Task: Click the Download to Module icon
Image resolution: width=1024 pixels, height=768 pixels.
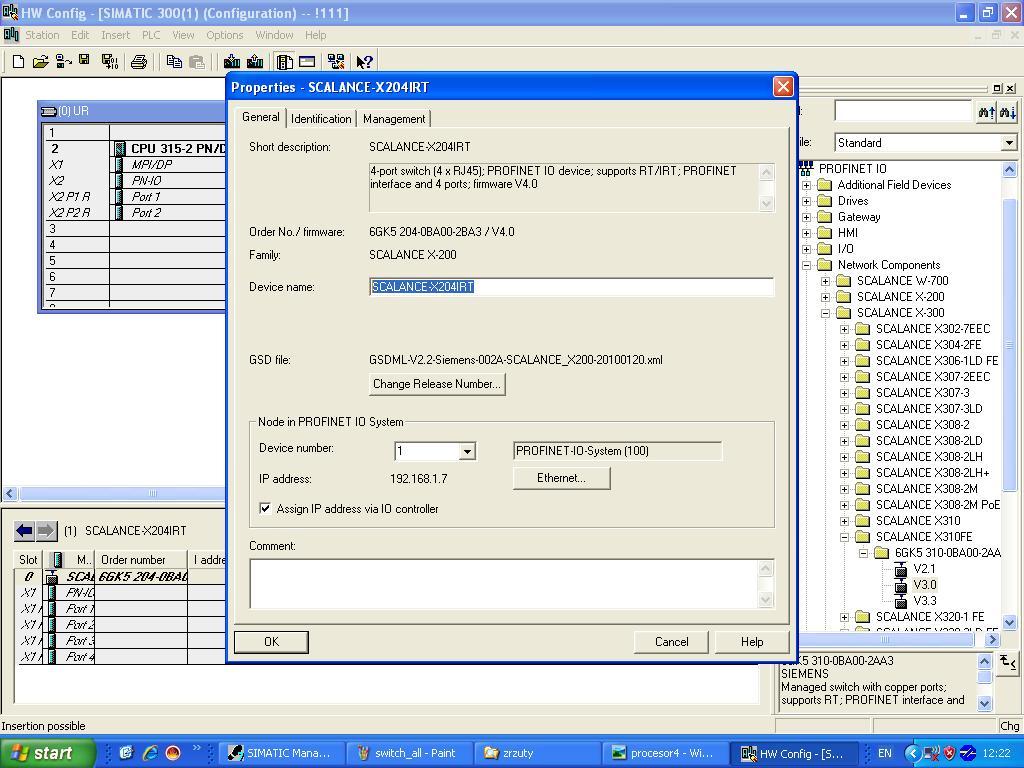Action: (x=231, y=62)
